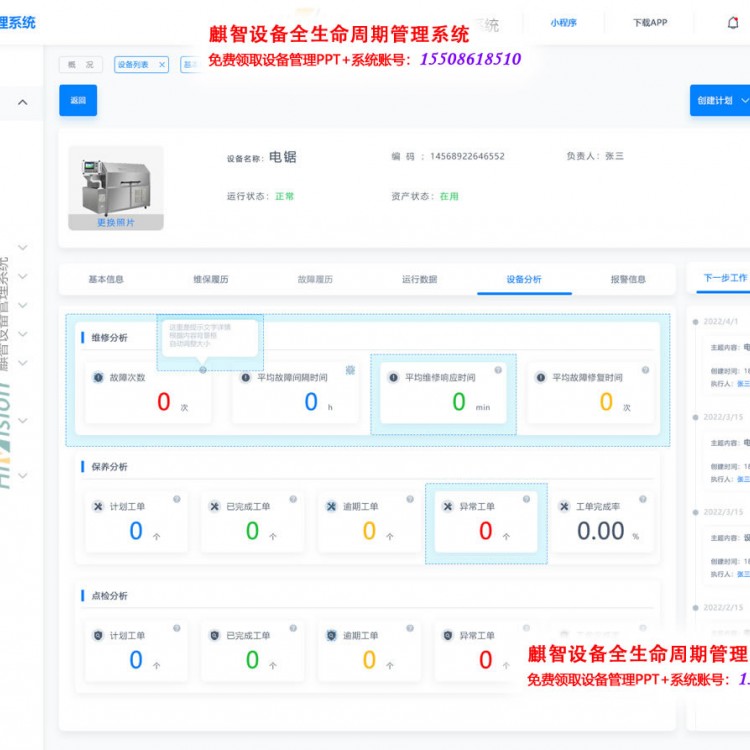Select the 设备分析 tab
Screen dimensions: 750x750
tap(524, 279)
